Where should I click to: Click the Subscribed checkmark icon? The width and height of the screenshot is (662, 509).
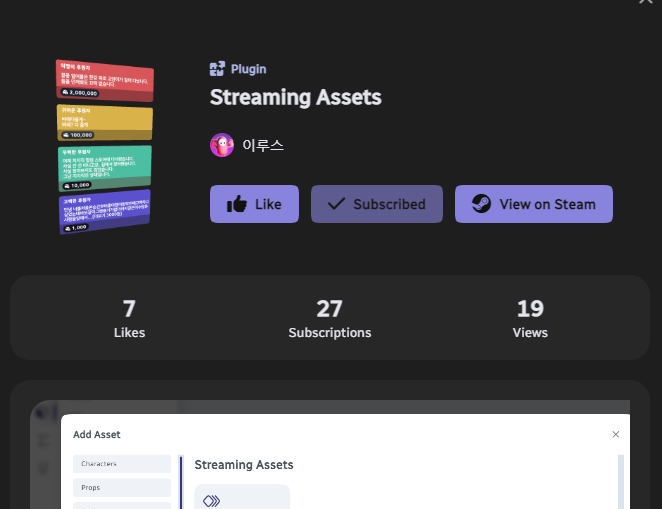[336, 204]
